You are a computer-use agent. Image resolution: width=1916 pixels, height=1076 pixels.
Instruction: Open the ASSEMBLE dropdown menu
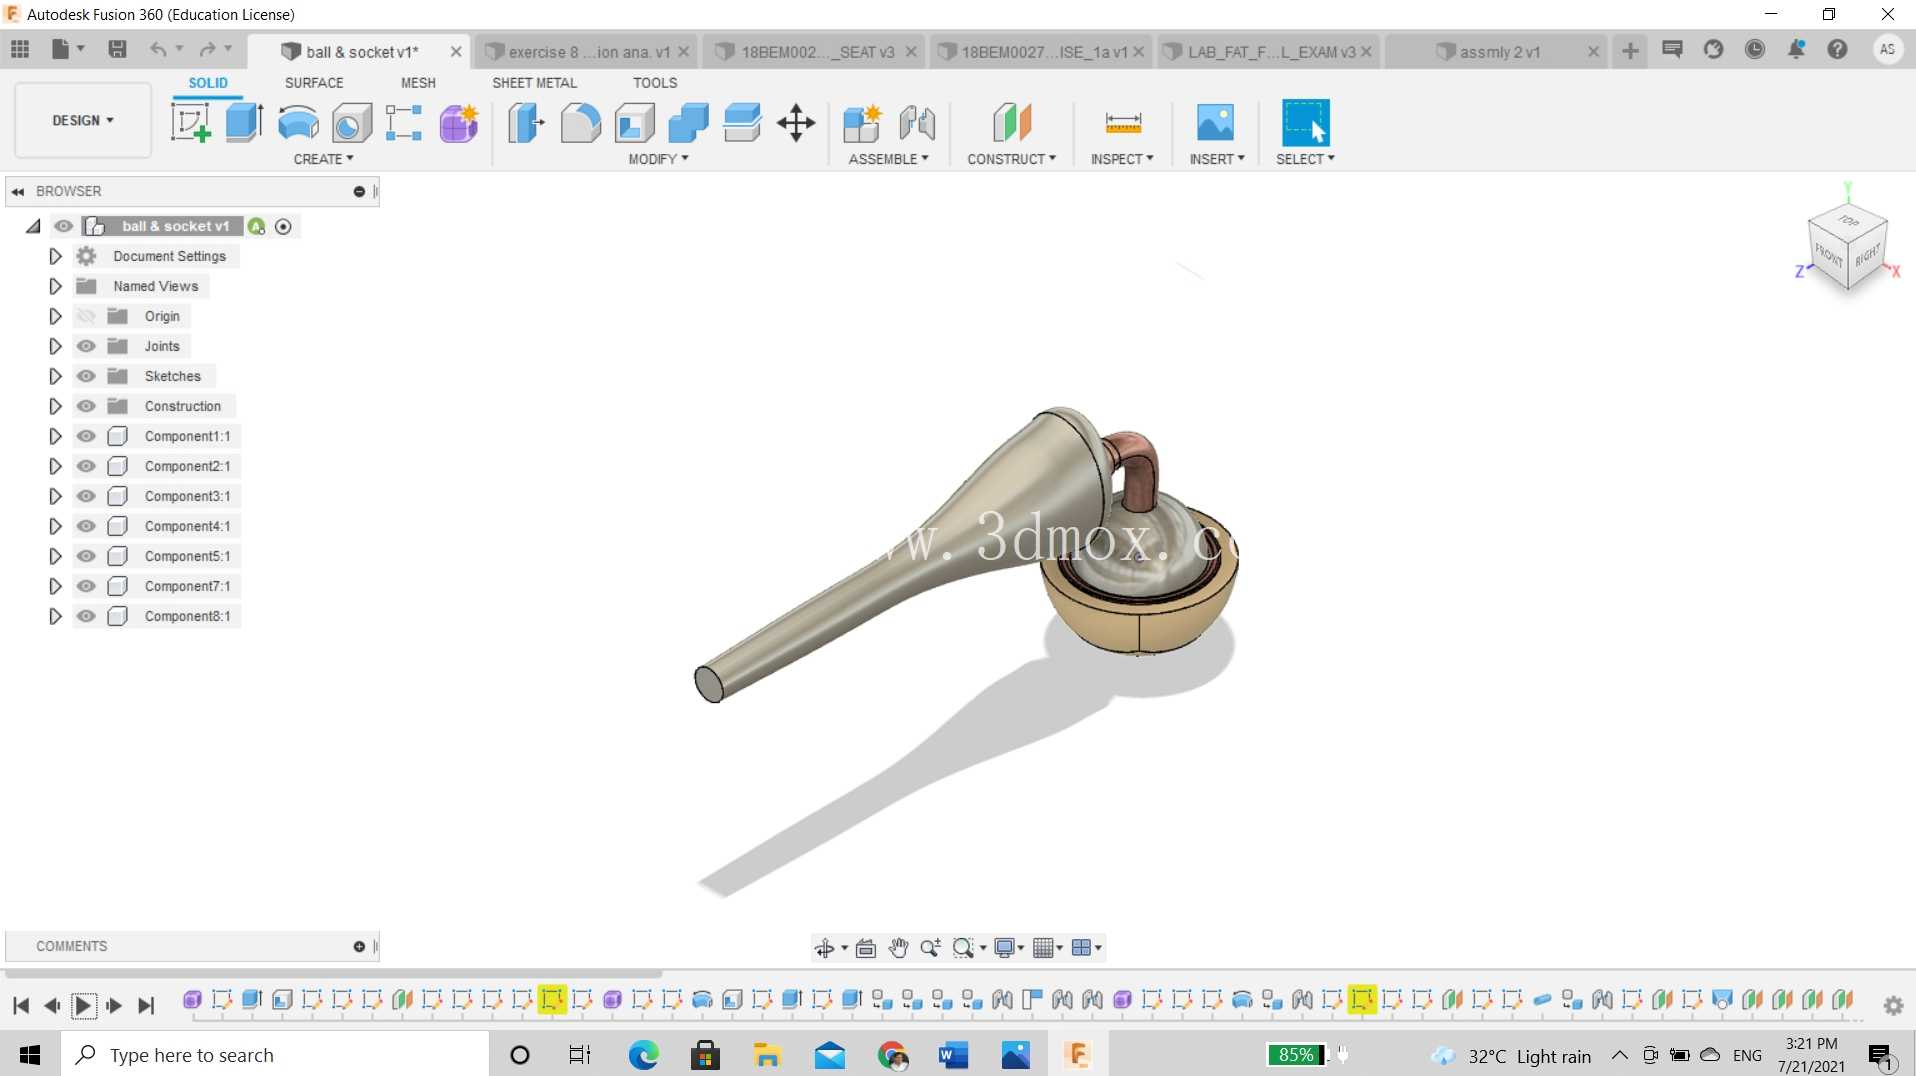[x=888, y=159]
